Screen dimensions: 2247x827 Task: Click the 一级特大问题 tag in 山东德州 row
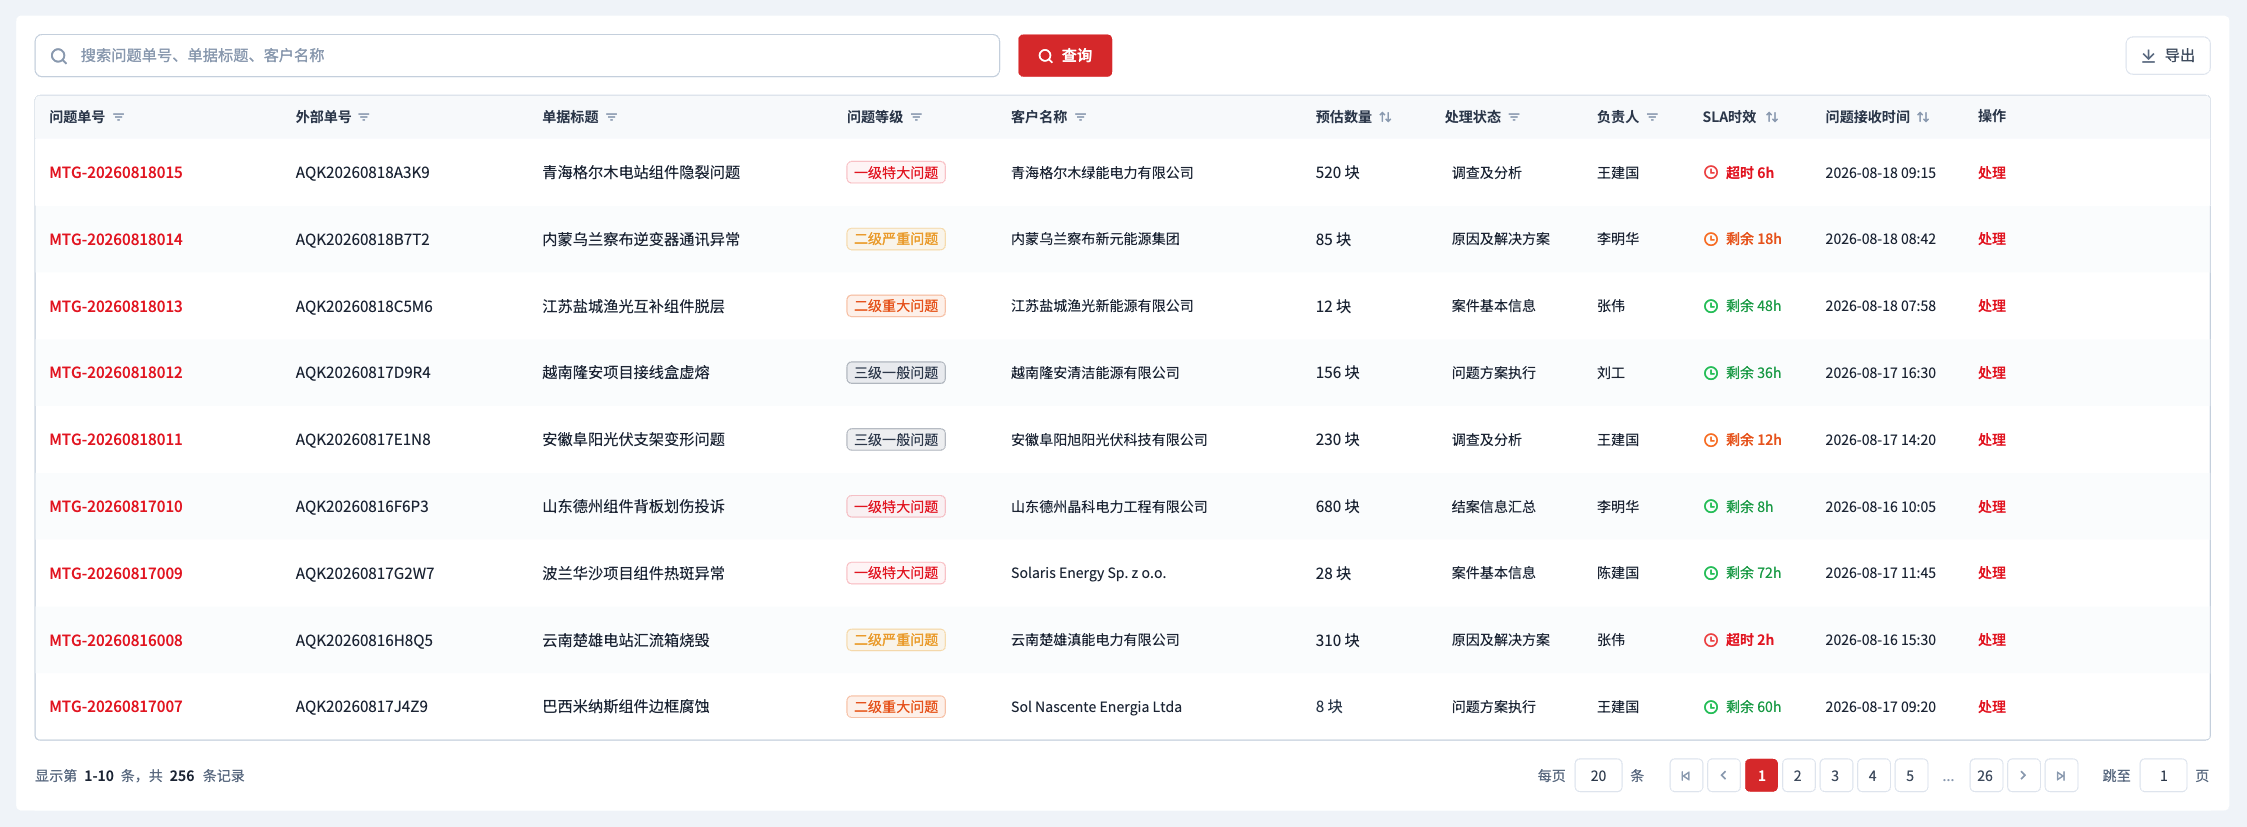point(896,507)
